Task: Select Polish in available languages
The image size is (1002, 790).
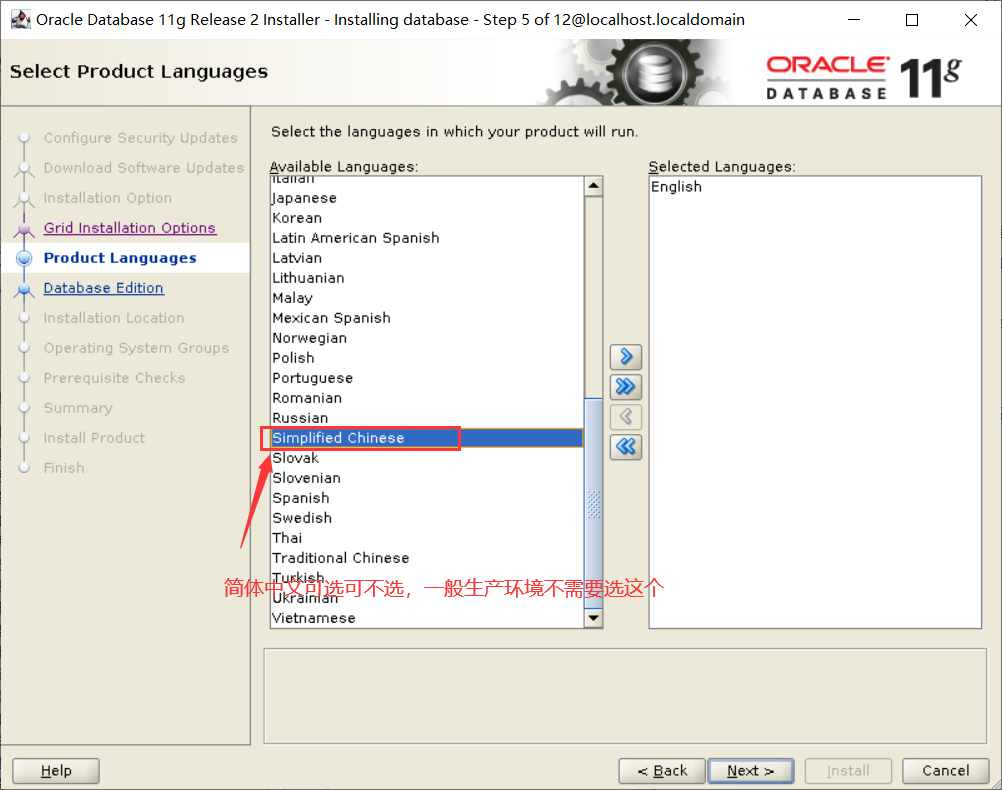Action: click(427, 358)
